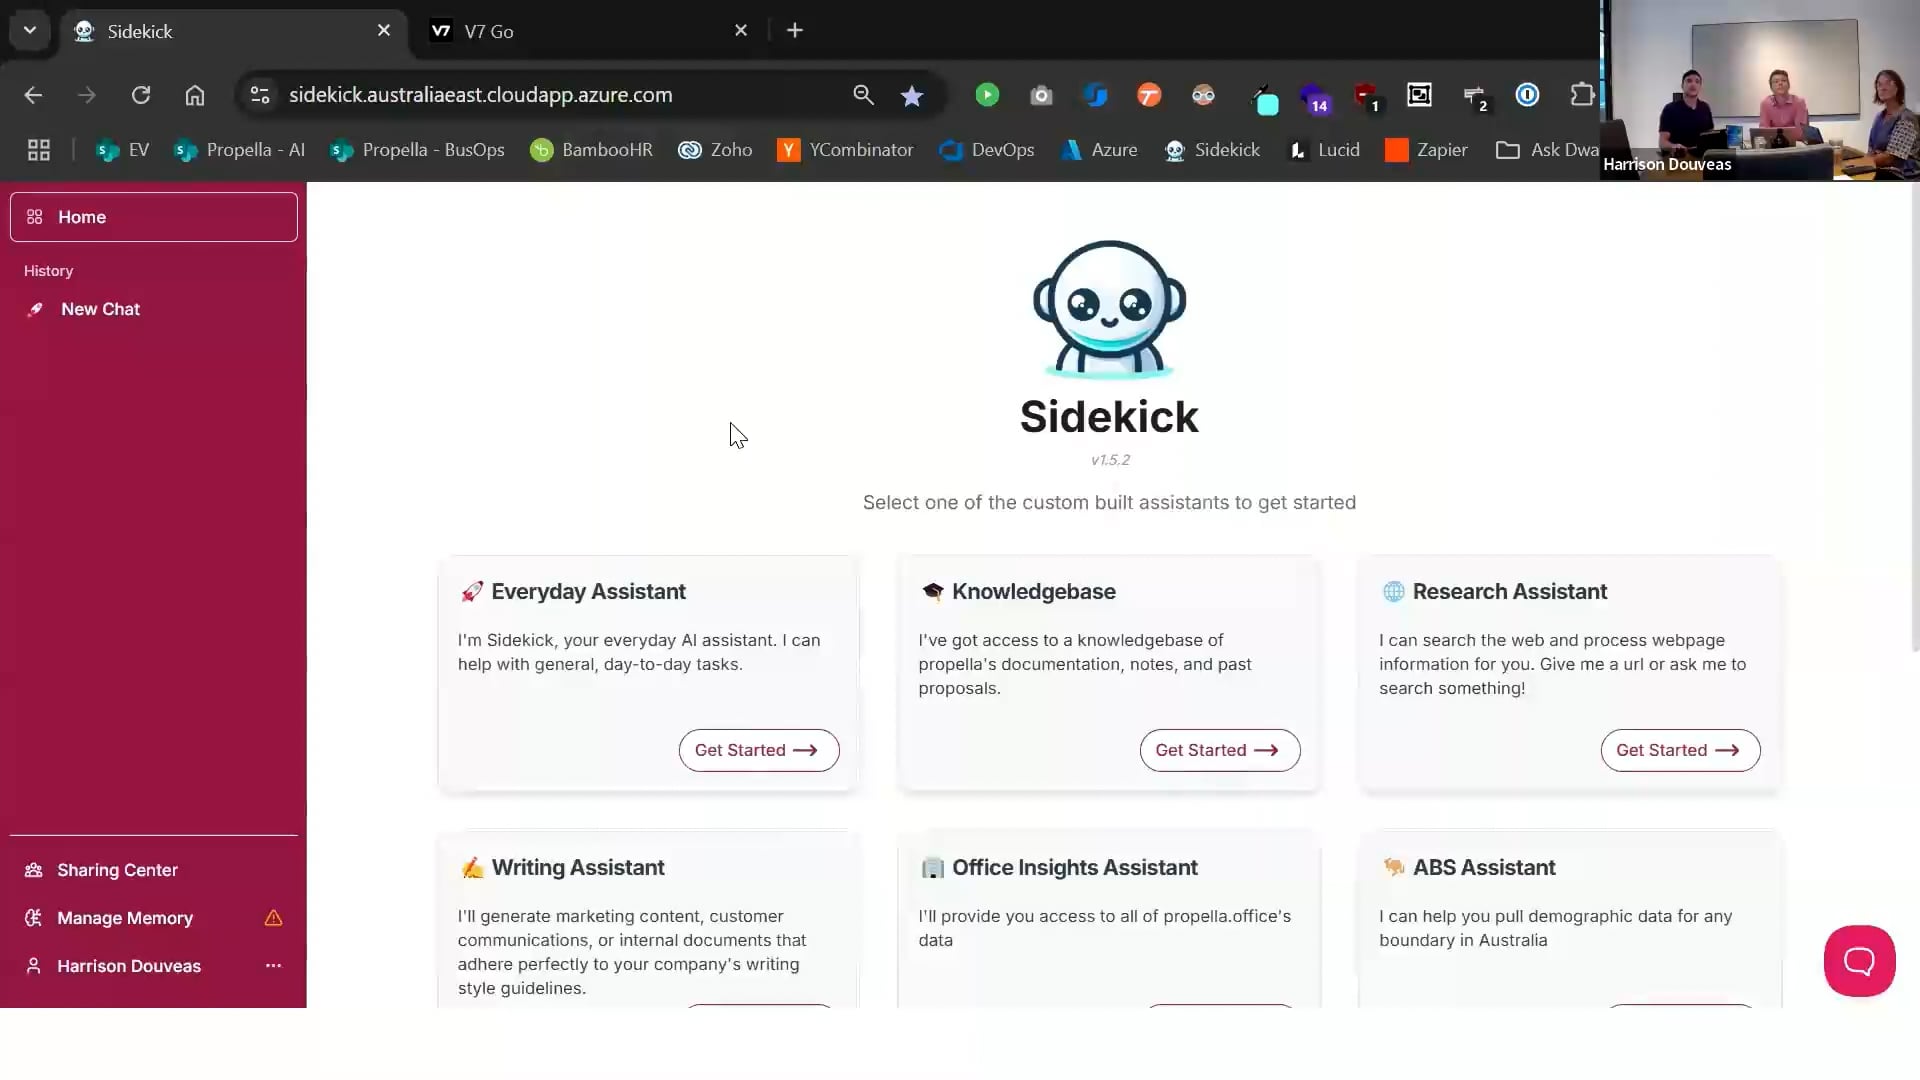
Task: Toggle the bookmark star for this page
Action: (911, 95)
